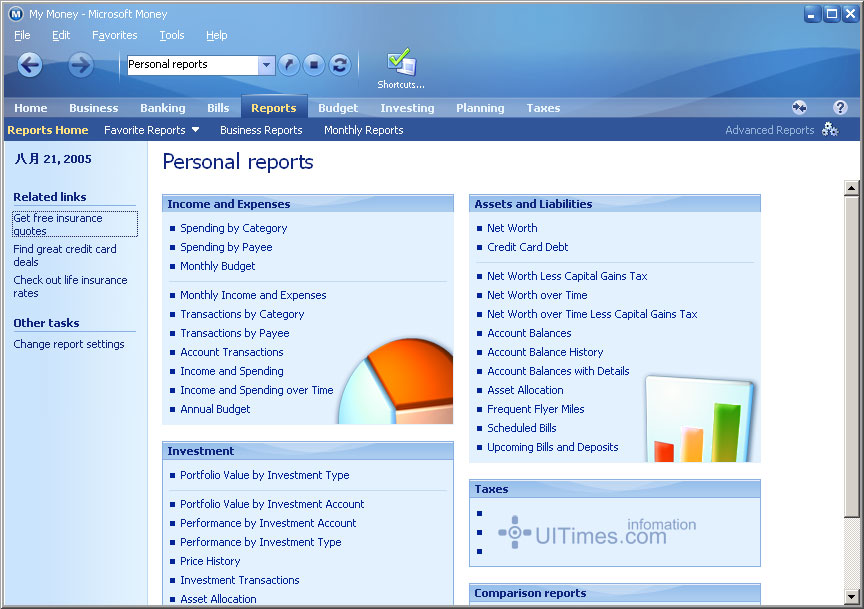Open the Favorites menu
Screen dimensions: 864x609
coord(115,35)
